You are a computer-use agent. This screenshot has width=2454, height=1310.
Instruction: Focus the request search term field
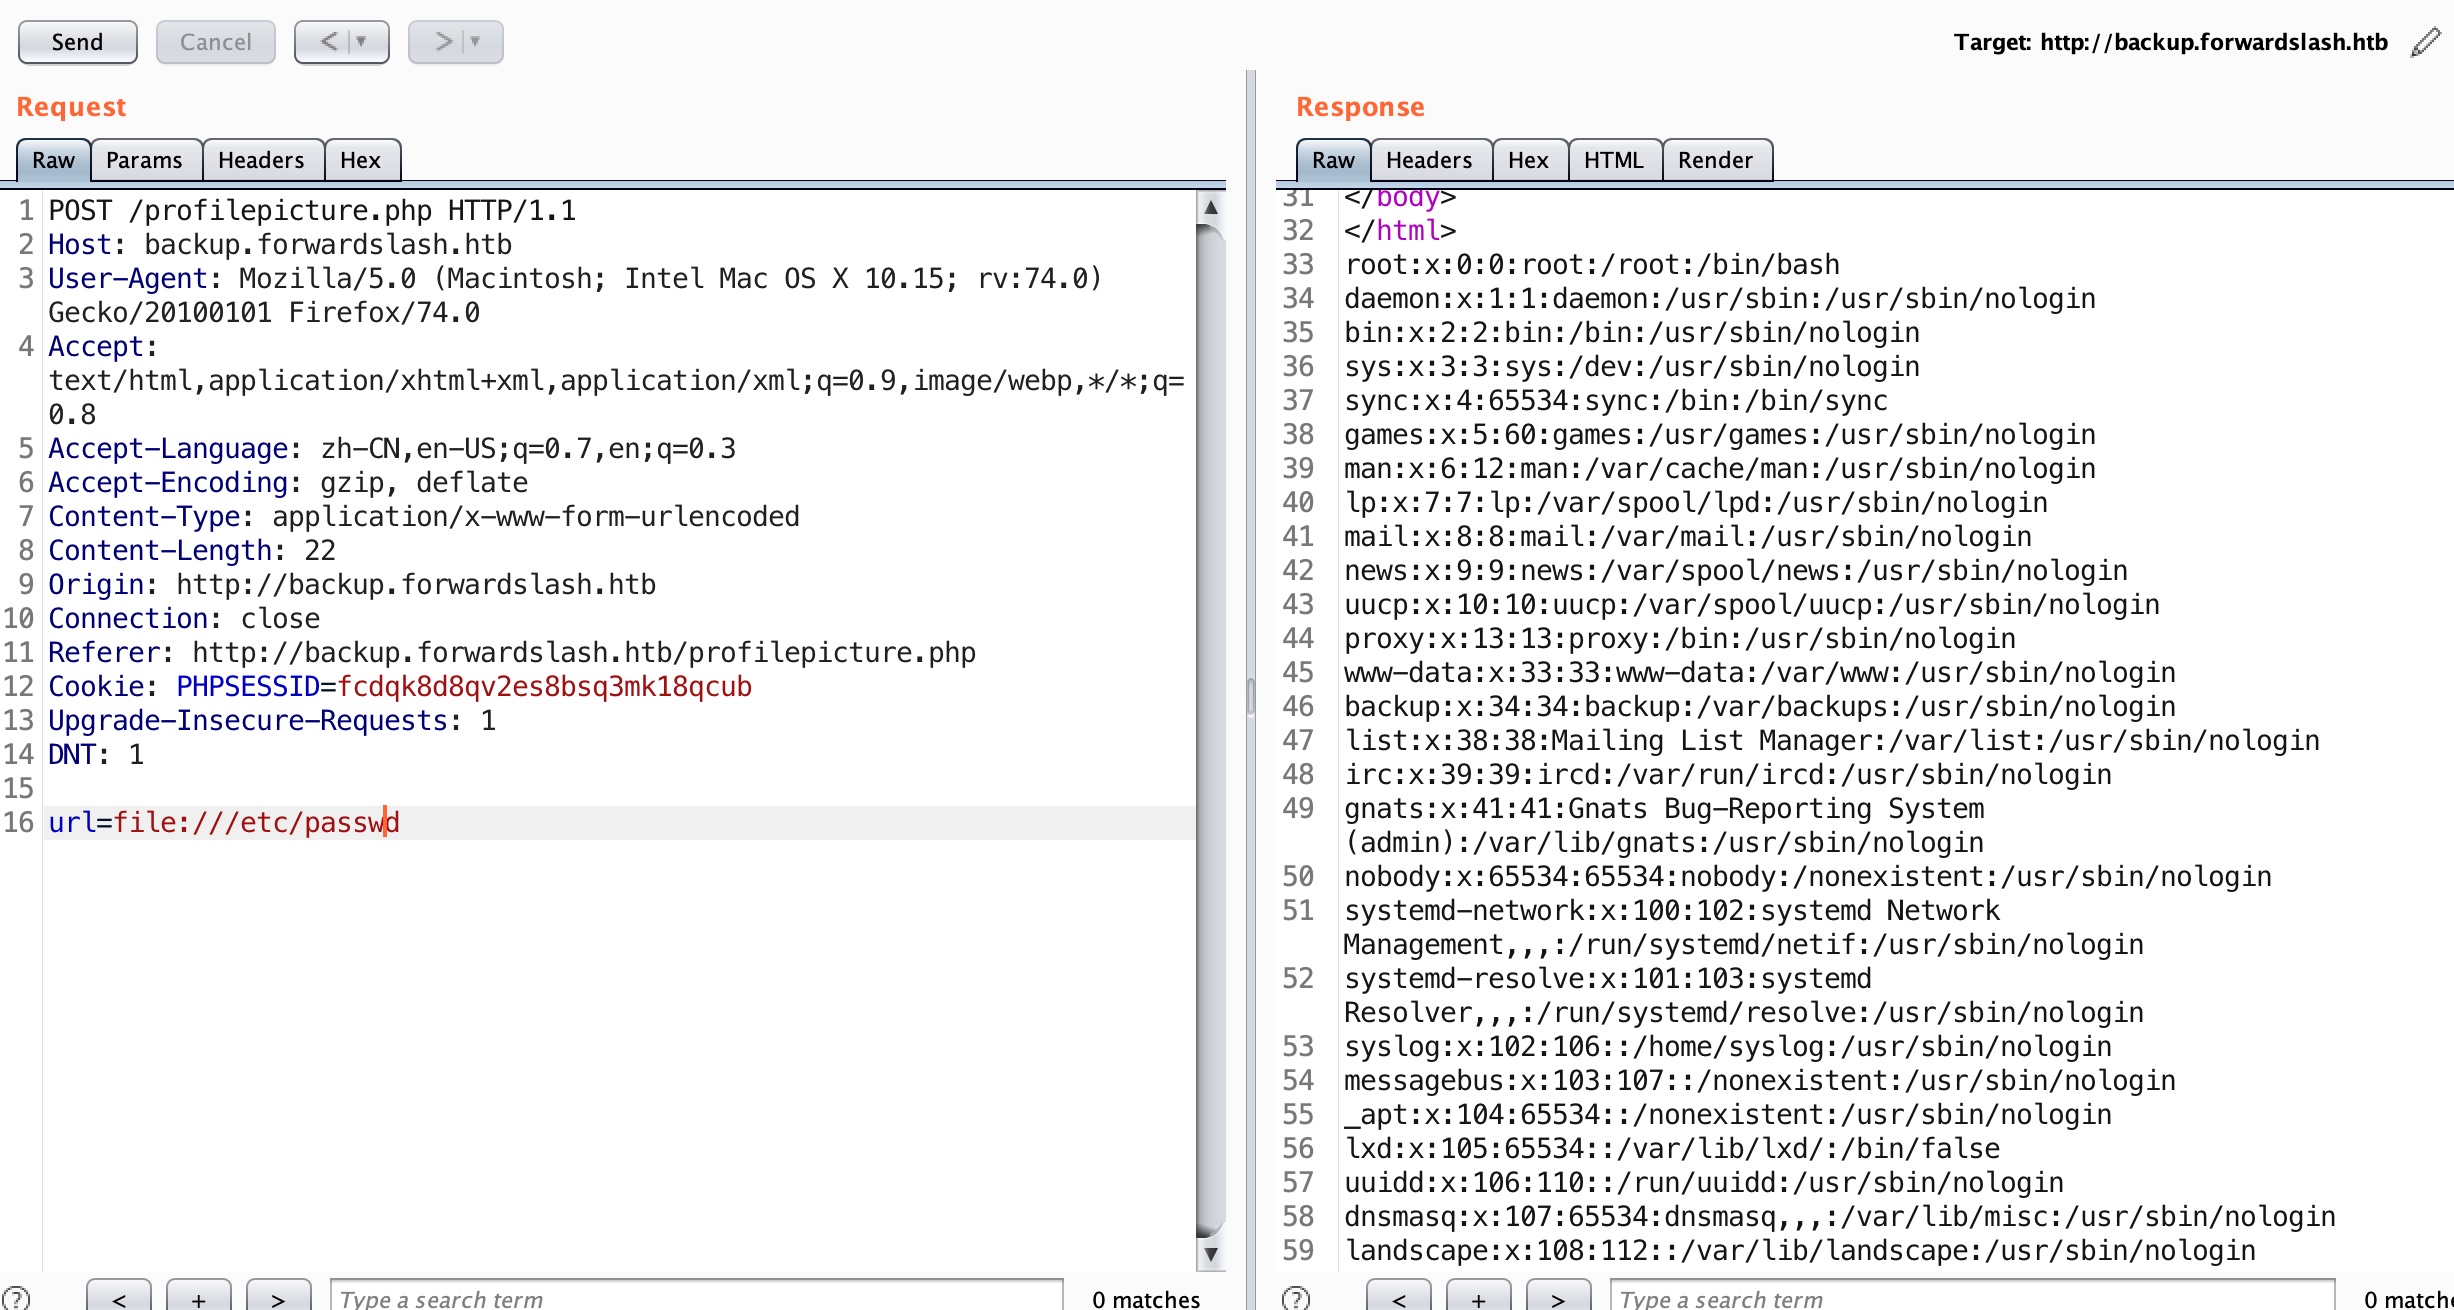point(695,1298)
